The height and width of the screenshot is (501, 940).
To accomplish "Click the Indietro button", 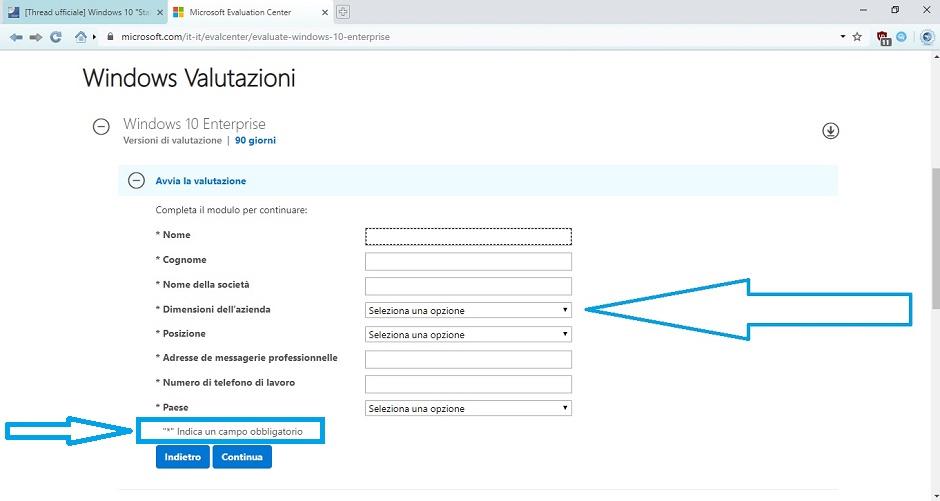I will pyautogui.click(x=183, y=457).
